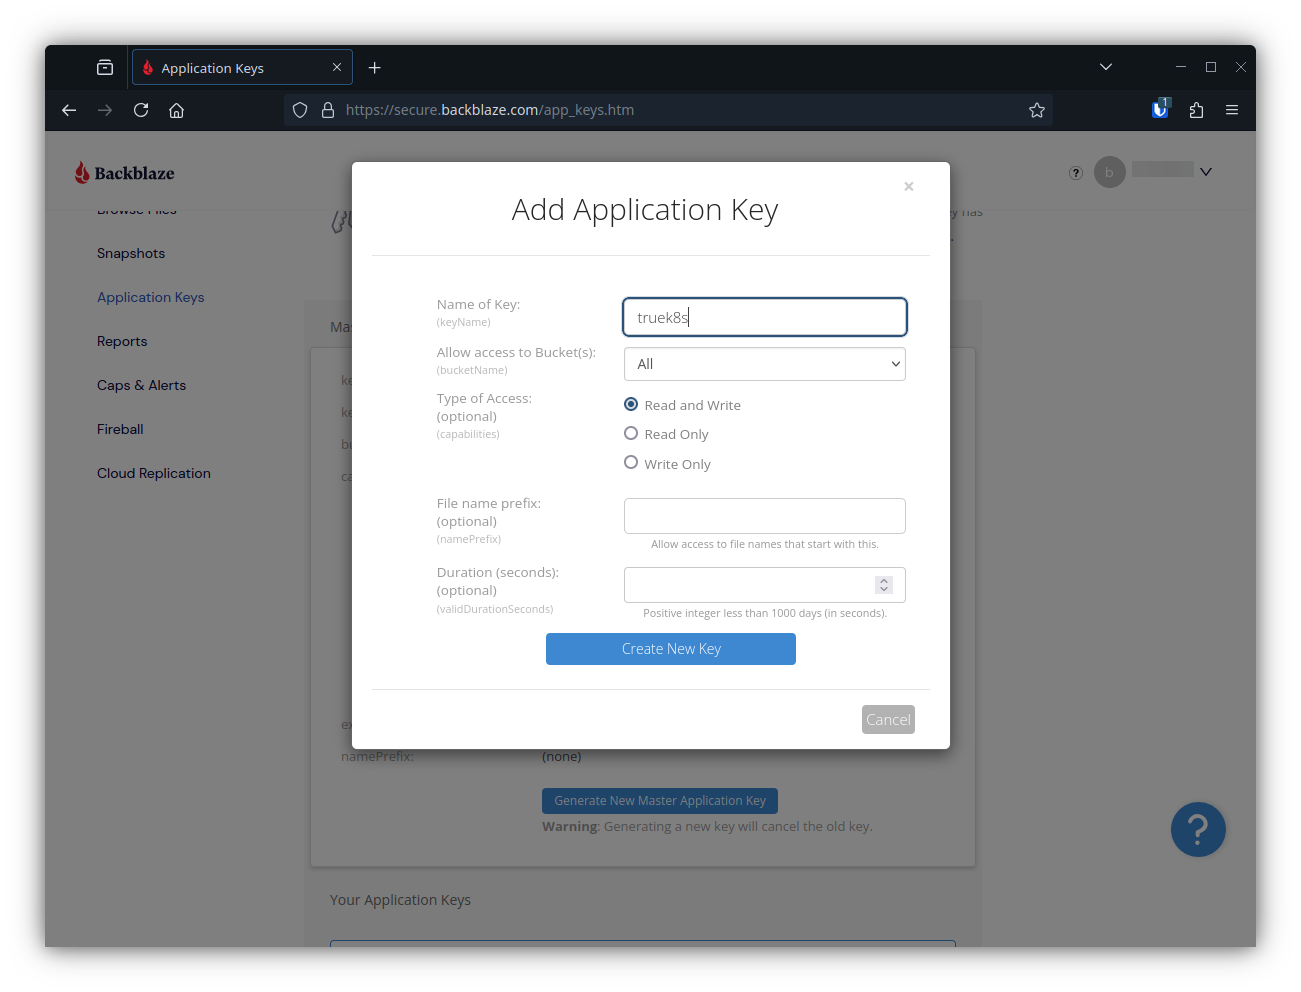Image resolution: width=1301 pixels, height=992 pixels.
Task: Click the Create New Key button
Action: [670, 649]
